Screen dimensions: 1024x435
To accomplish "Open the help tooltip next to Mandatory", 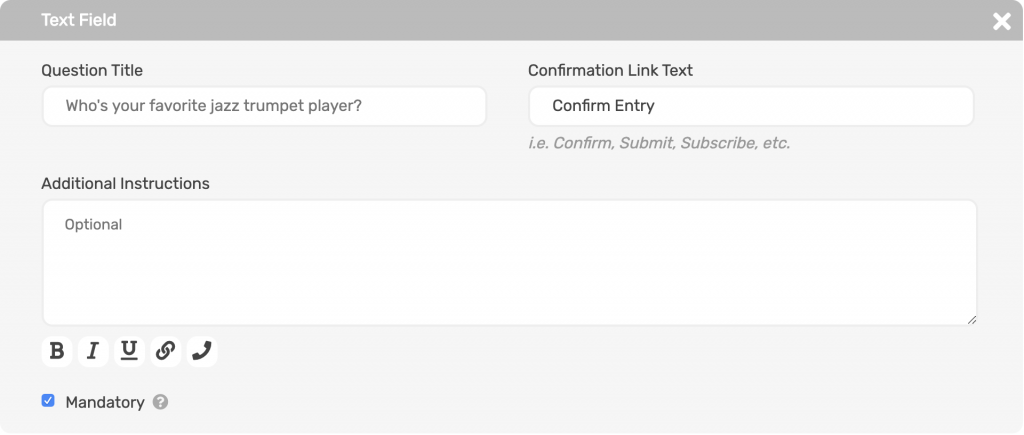I will [160, 402].
